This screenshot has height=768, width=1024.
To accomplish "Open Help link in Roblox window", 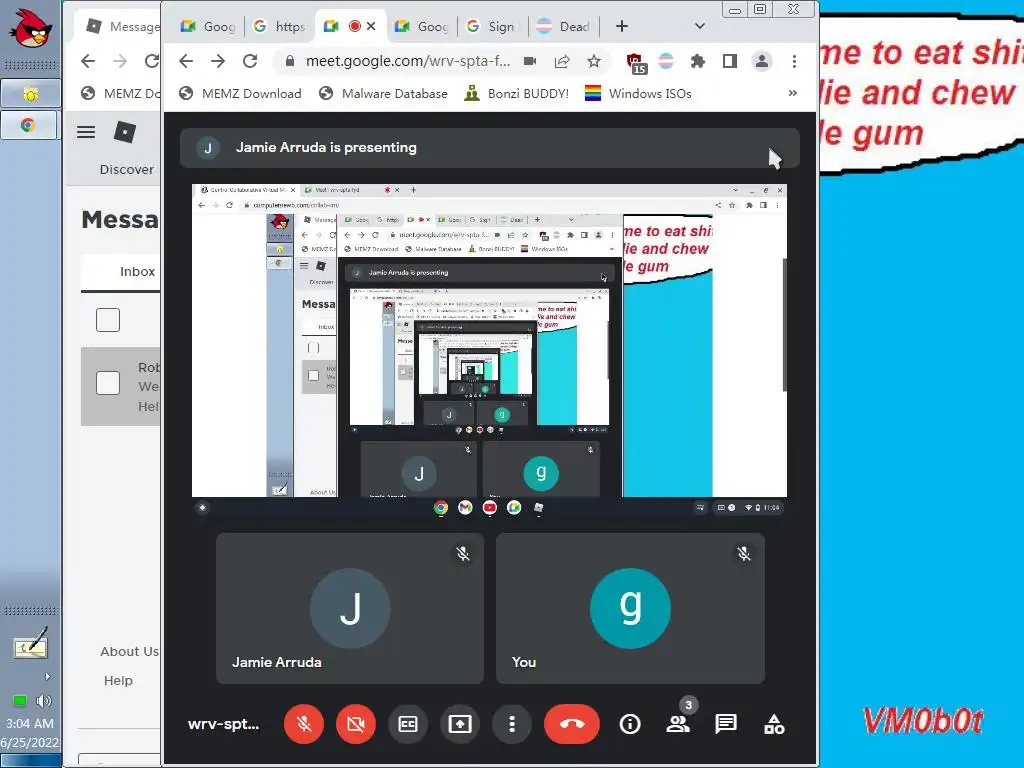I will coord(118,680).
